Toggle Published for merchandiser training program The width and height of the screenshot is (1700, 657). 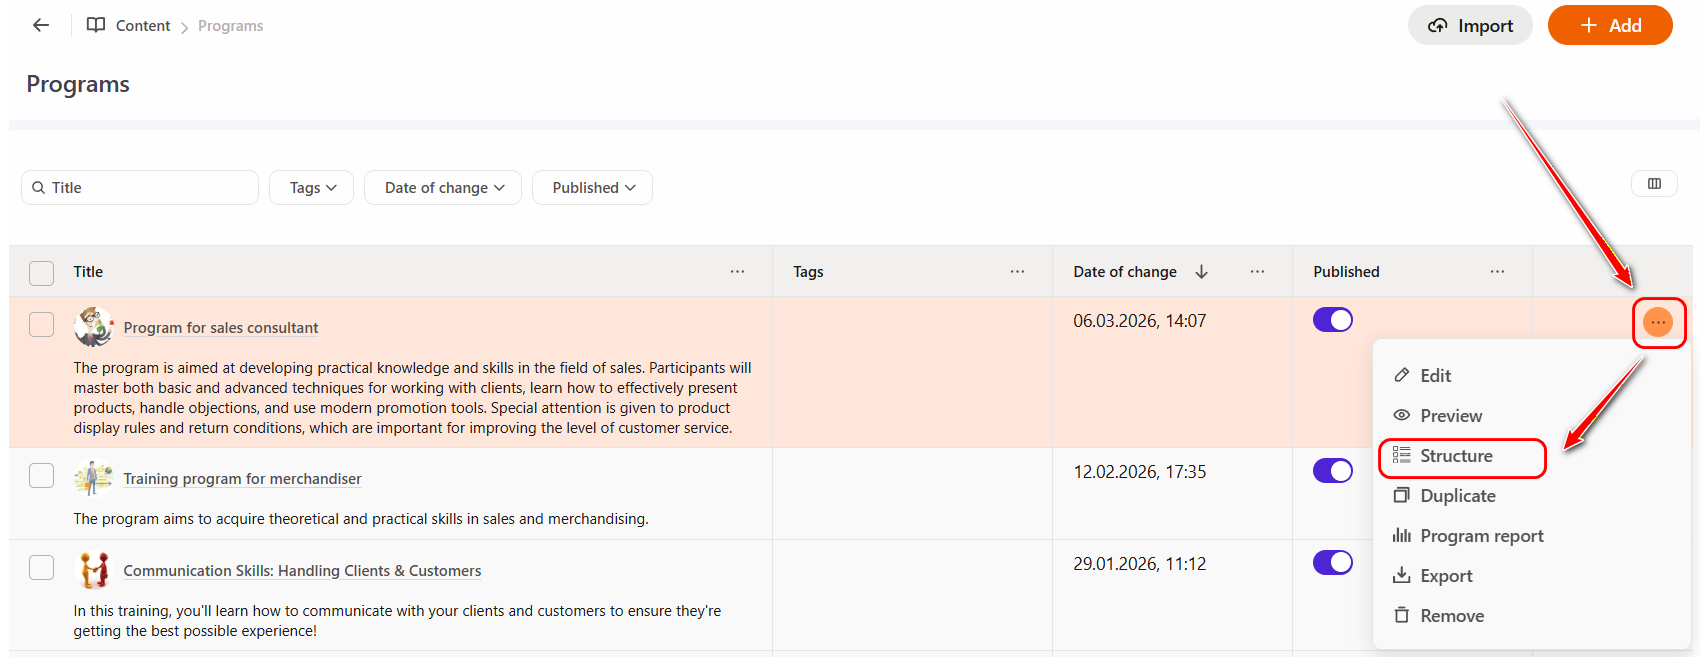click(x=1332, y=471)
